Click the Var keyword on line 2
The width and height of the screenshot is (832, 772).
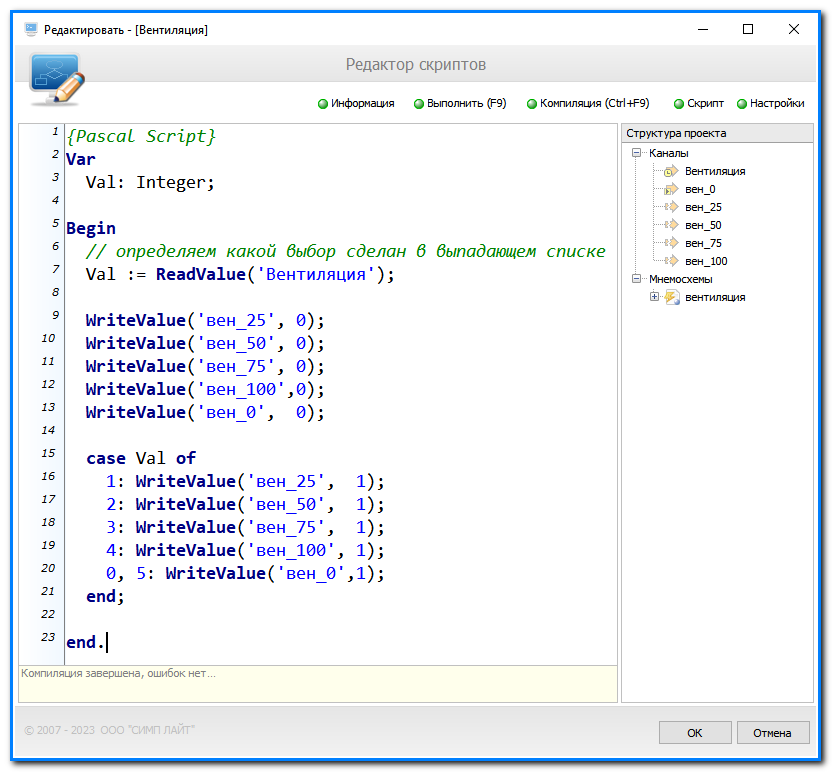pos(81,159)
